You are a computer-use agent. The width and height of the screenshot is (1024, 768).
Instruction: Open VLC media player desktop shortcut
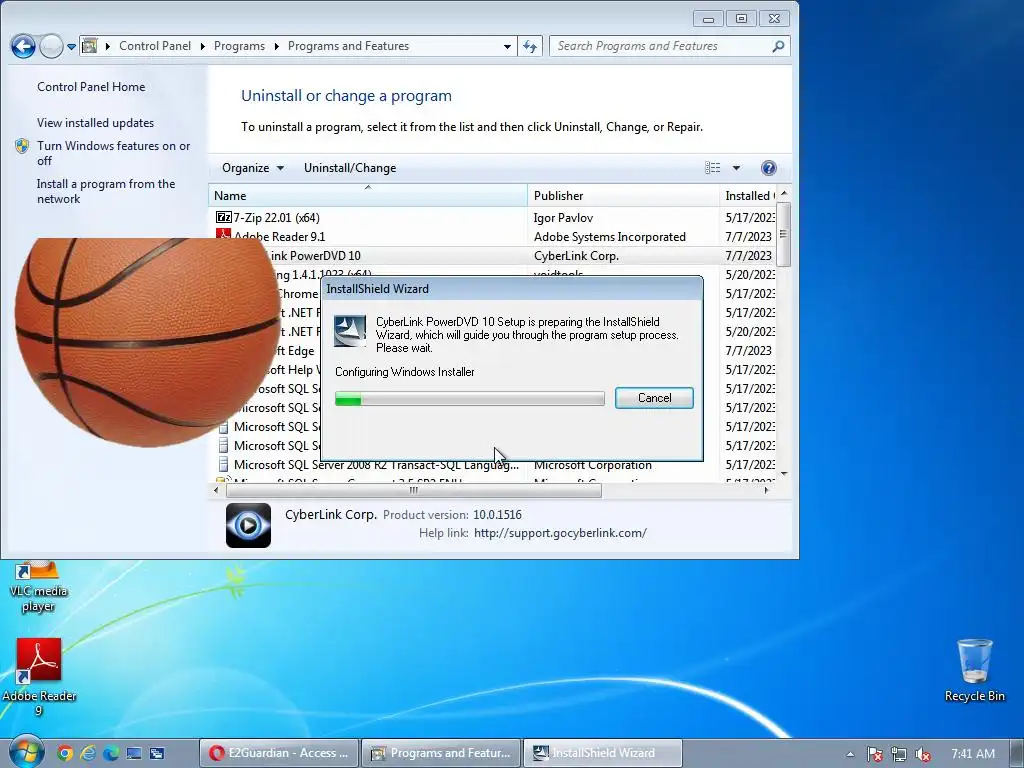pos(39,588)
